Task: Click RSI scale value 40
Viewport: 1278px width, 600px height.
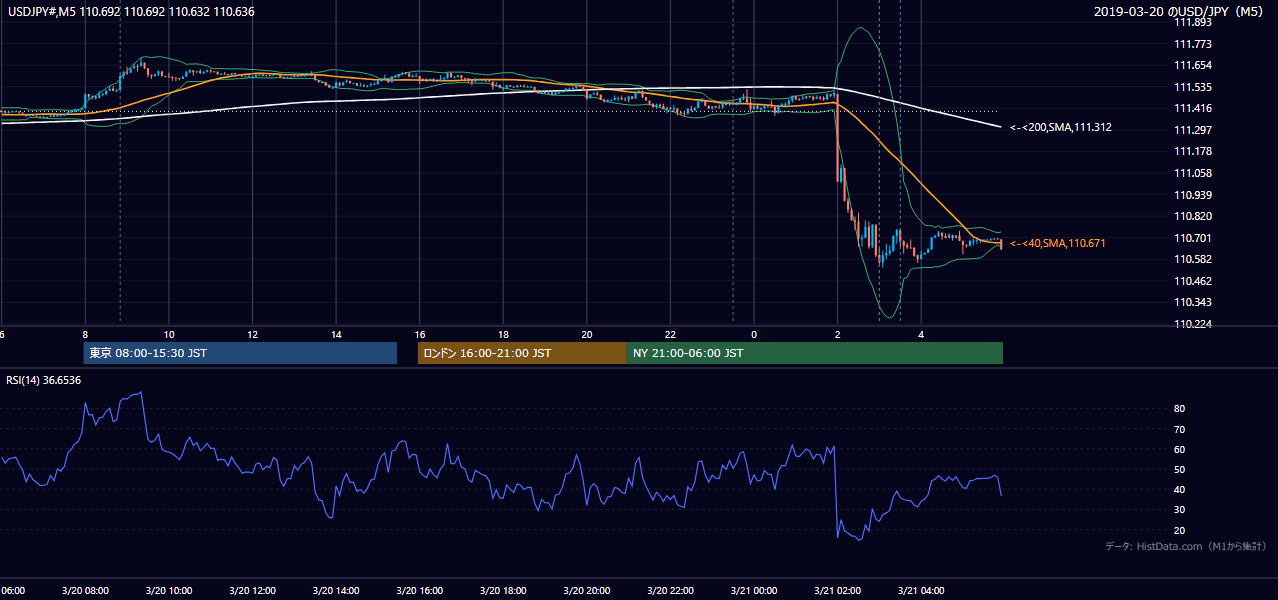Action: tap(1180, 489)
